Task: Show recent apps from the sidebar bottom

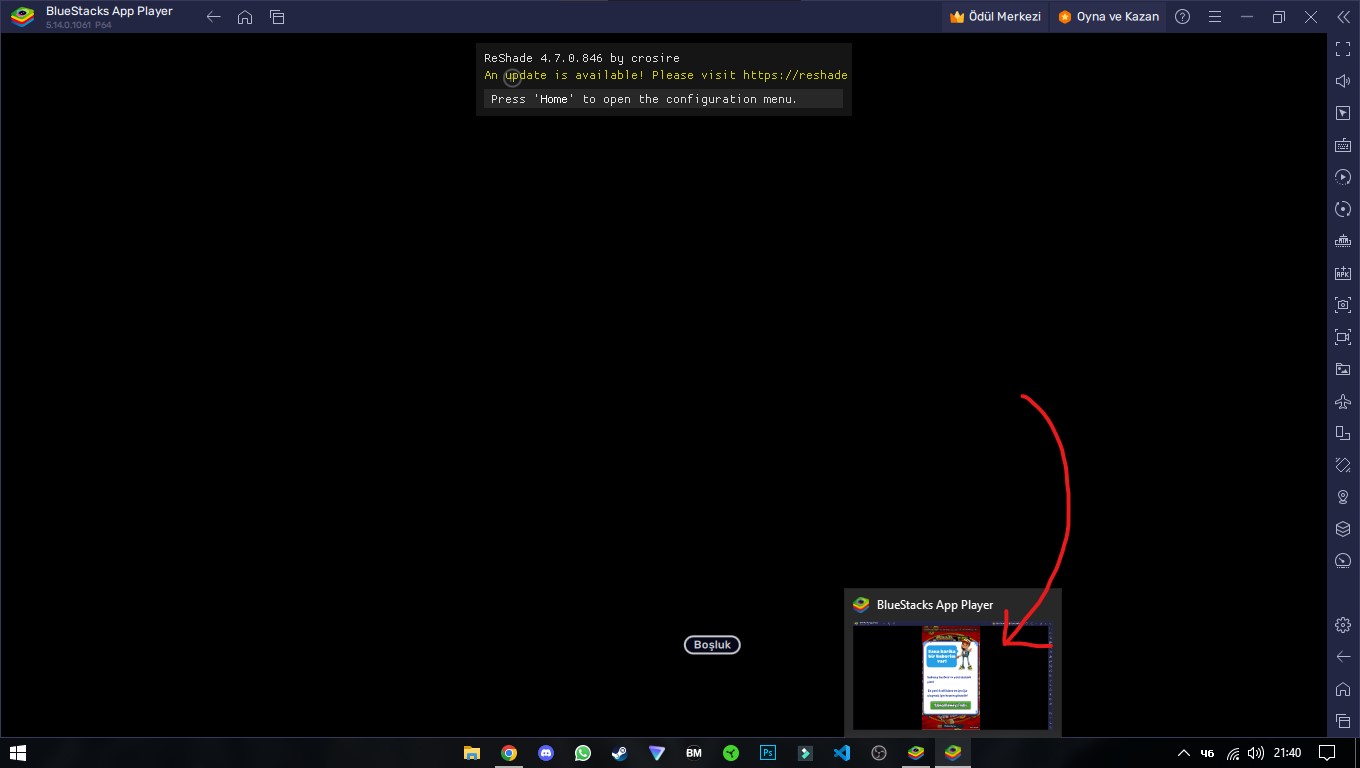Action: (x=1343, y=721)
